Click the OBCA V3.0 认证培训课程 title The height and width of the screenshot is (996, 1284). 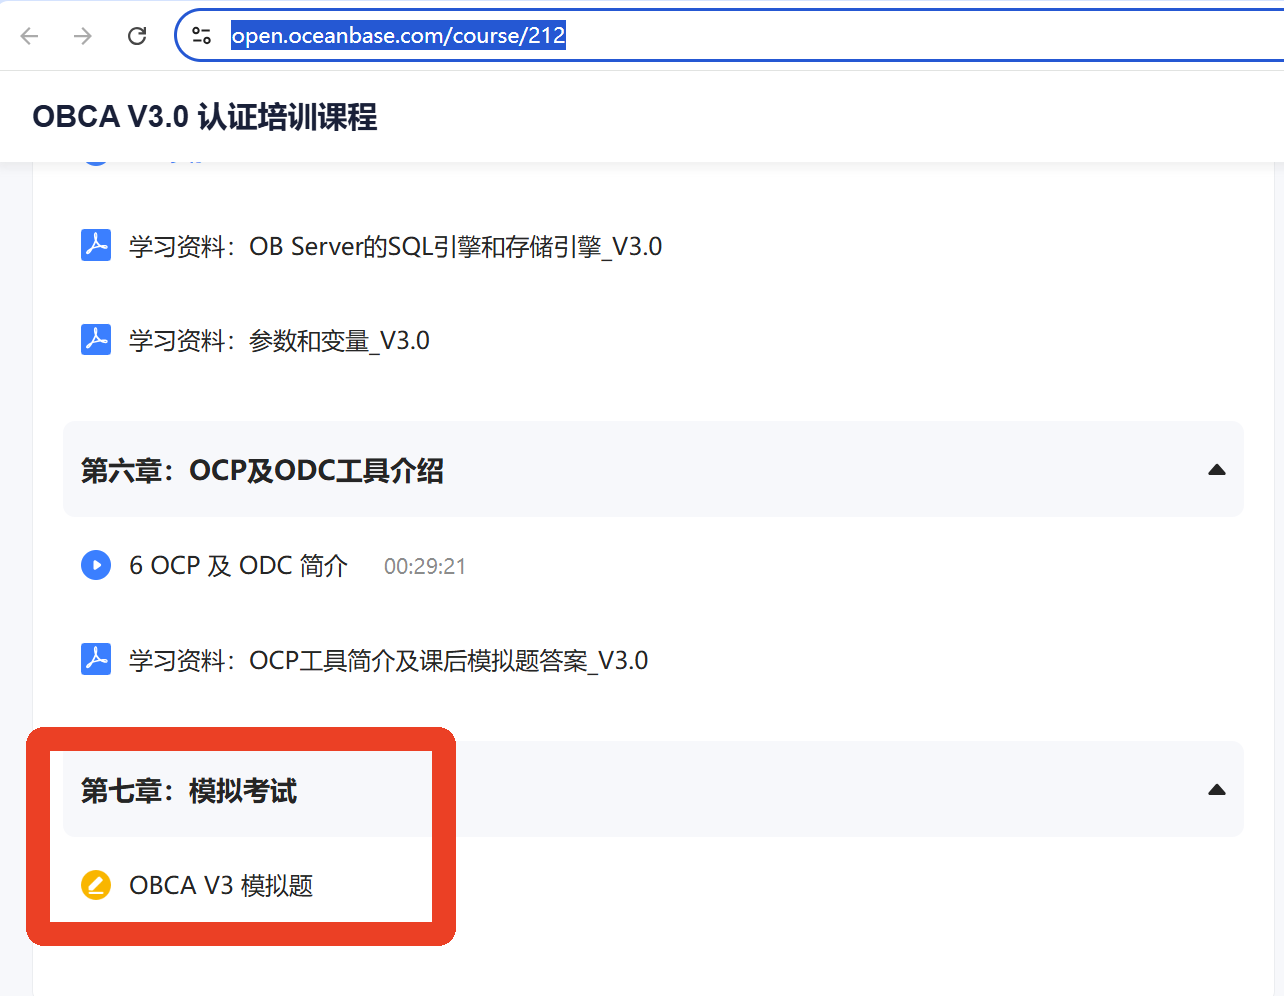click(x=205, y=117)
